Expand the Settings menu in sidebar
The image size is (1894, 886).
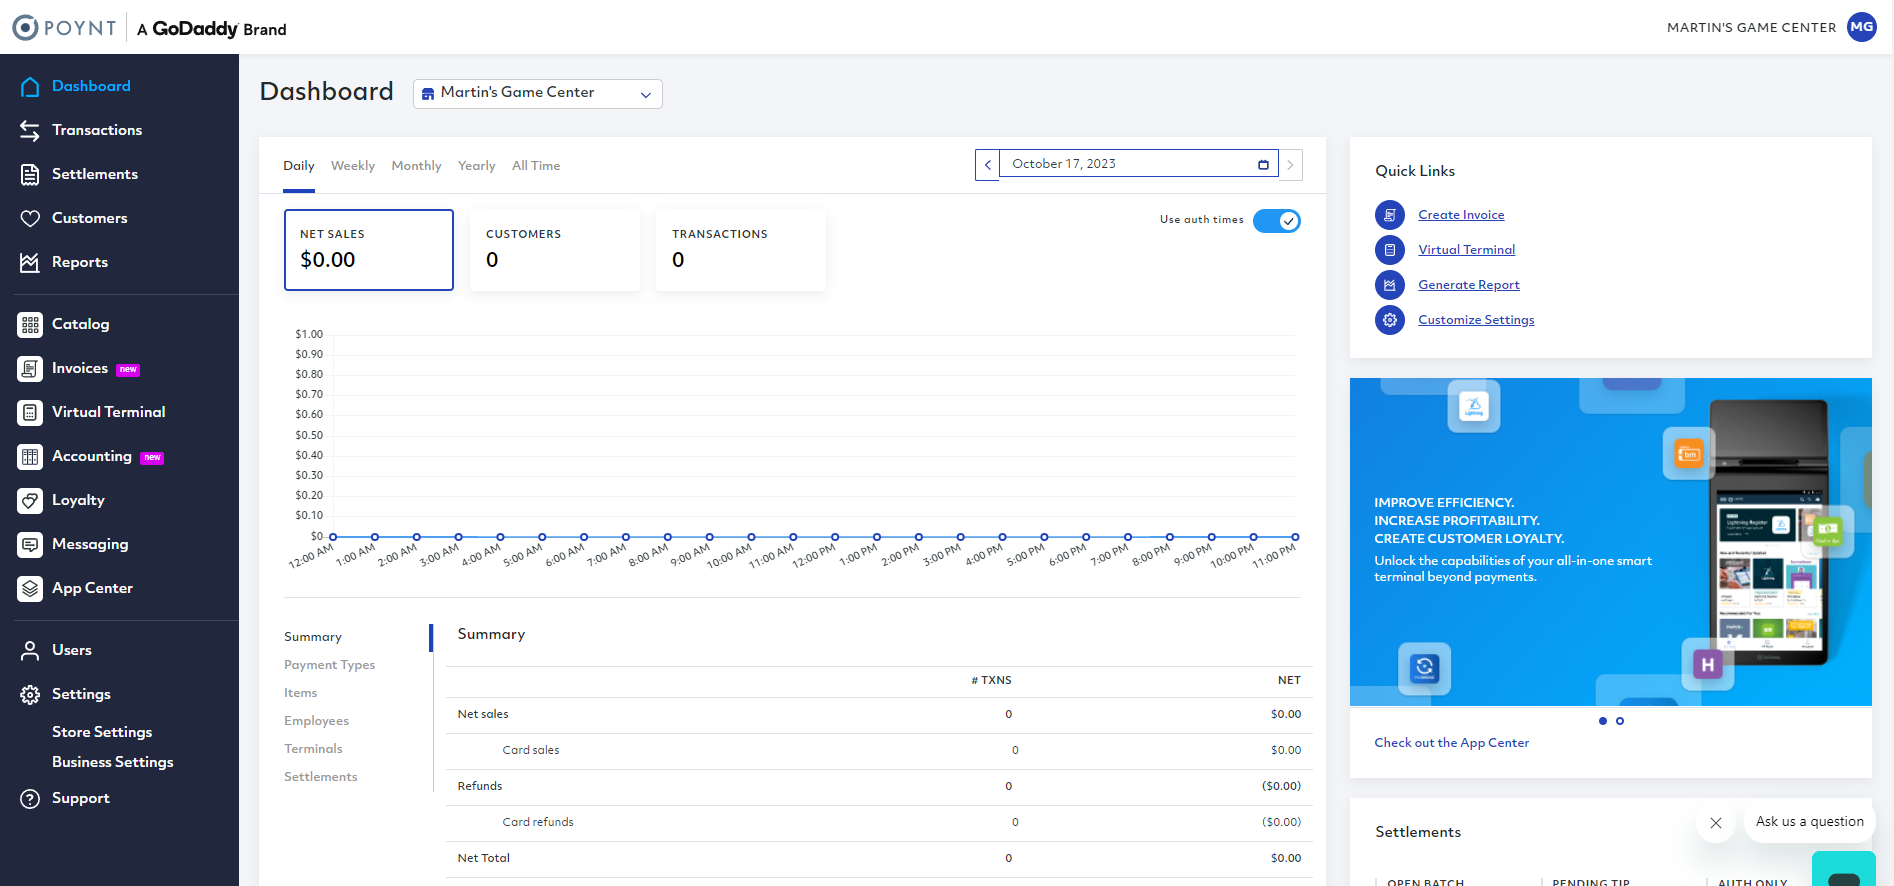(81, 694)
